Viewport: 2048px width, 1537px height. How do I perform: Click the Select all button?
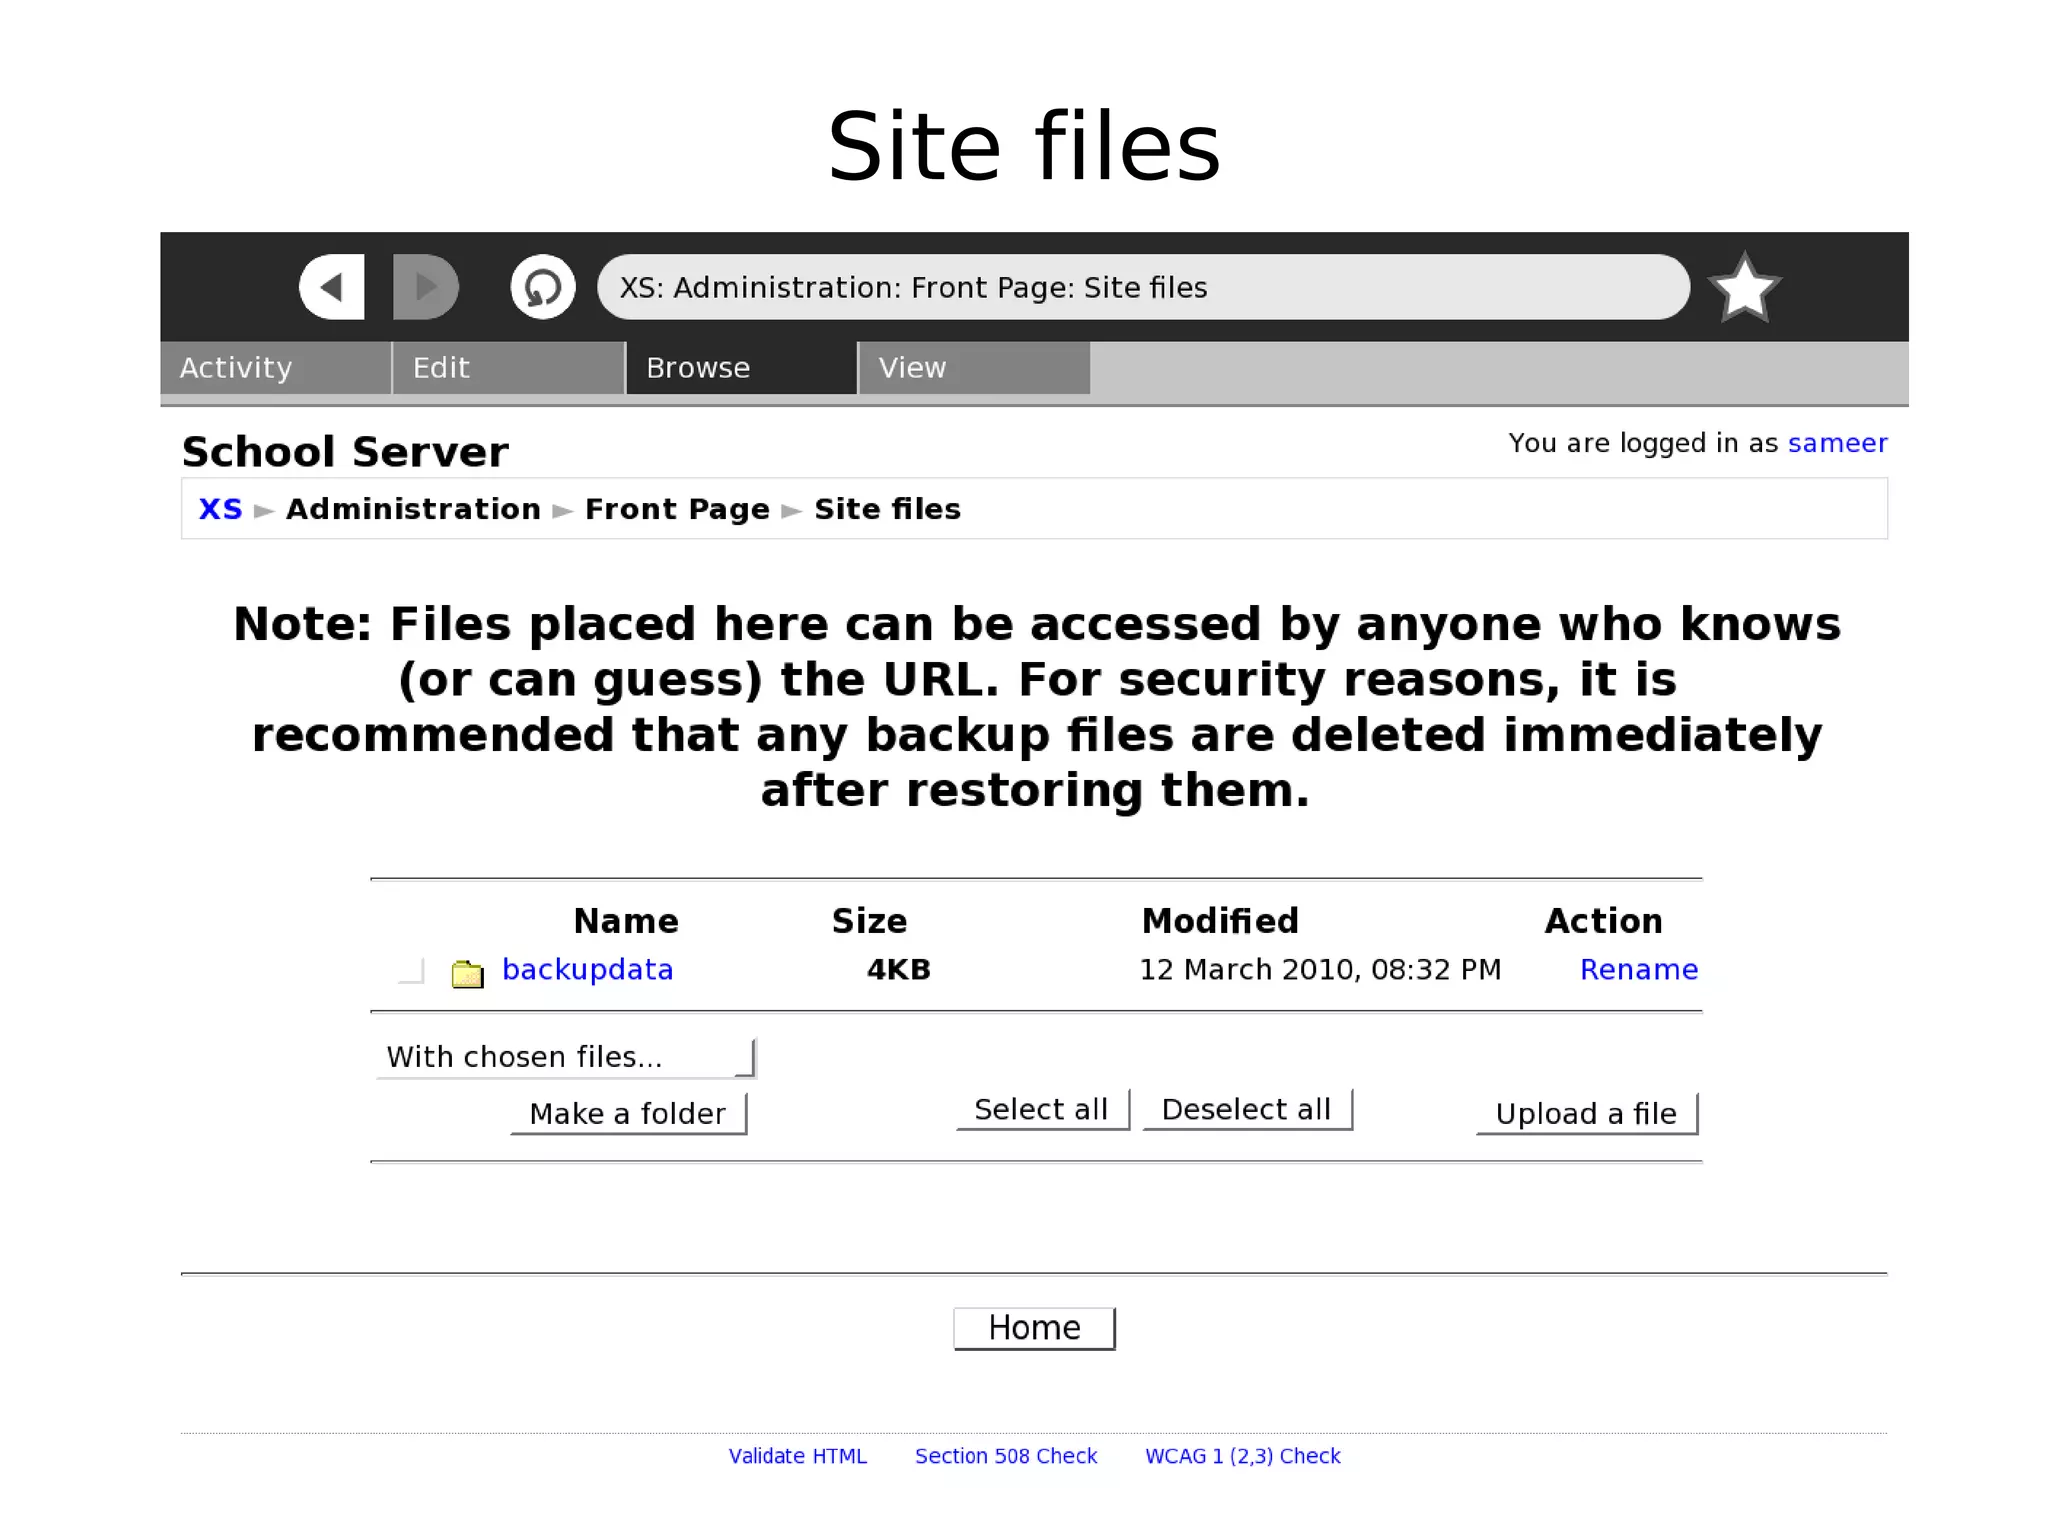[x=1043, y=1110]
